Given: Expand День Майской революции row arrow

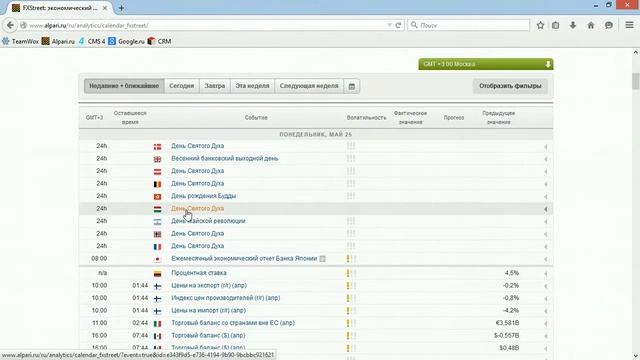Looking at the screenshot, I should click(x=546, y=222).
